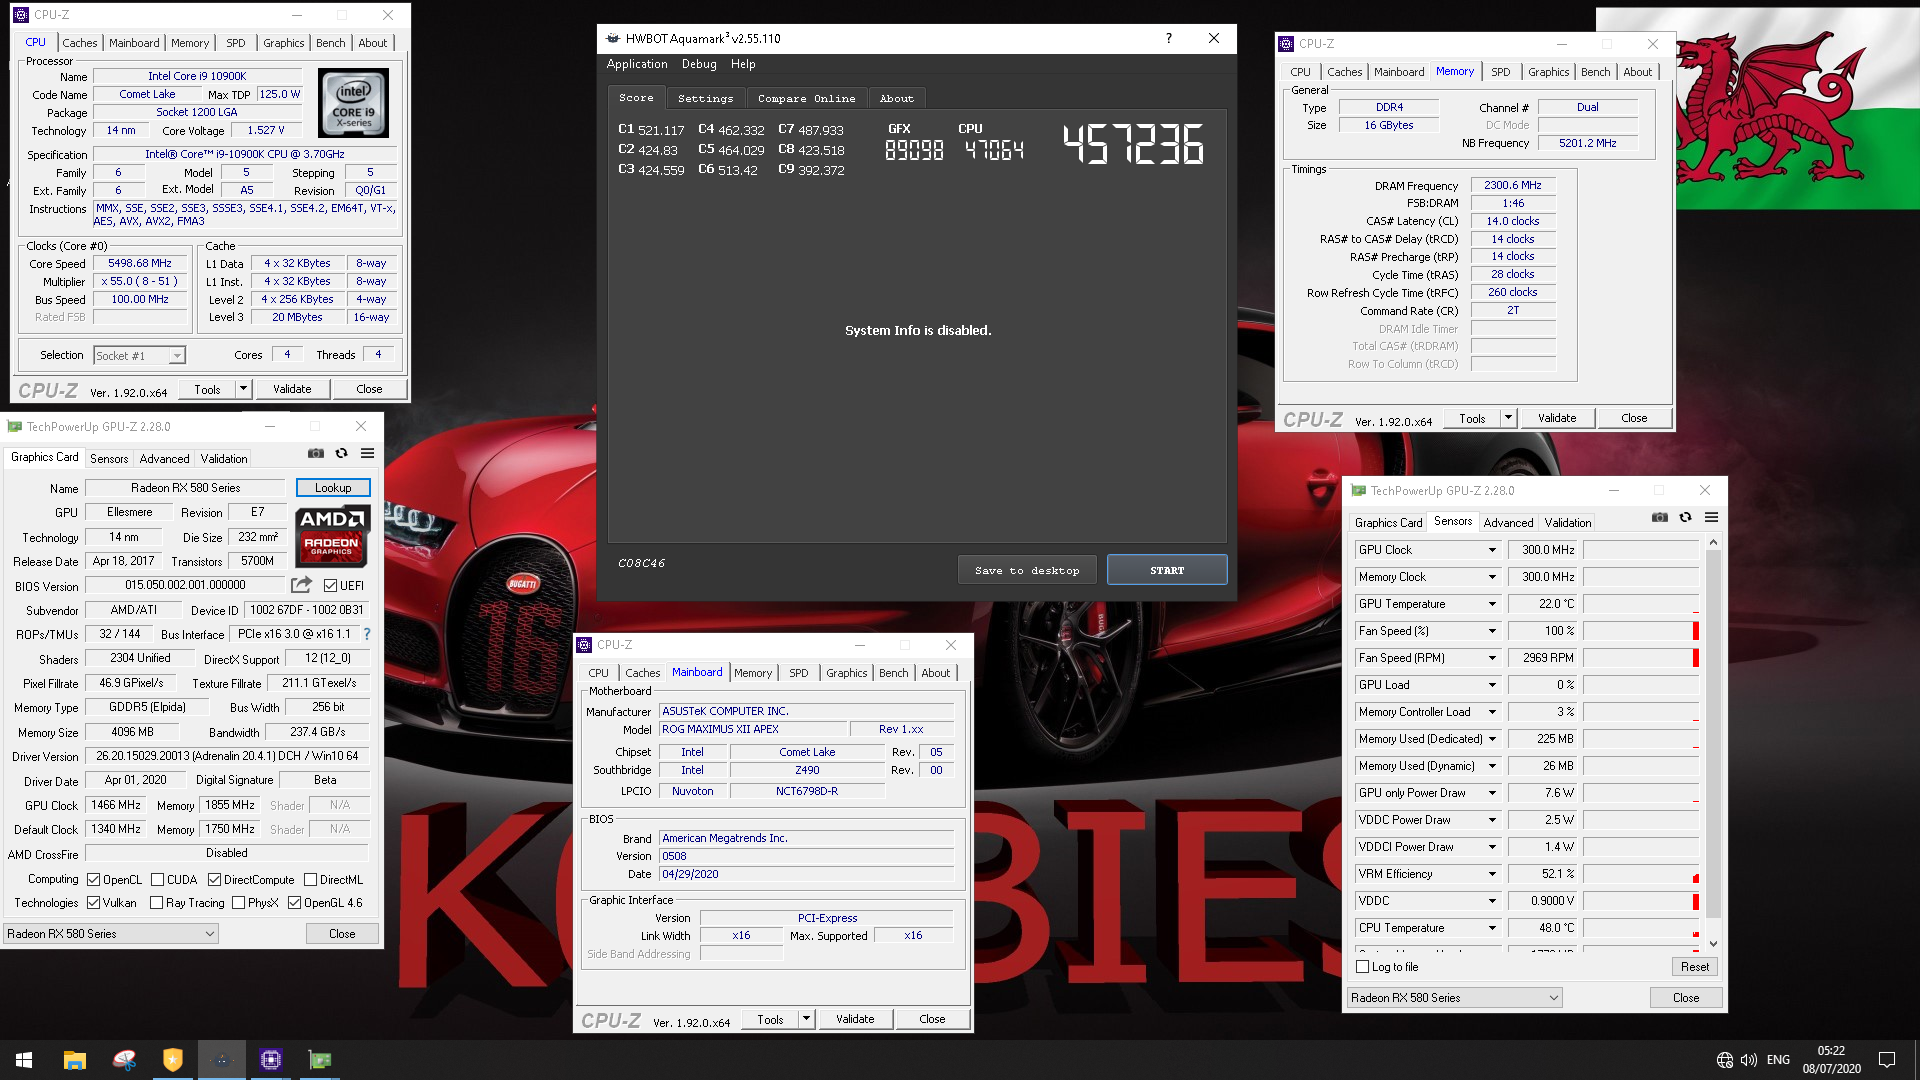
Task: Click Save to desktop in Aquamark
Action: pyautogui.click(x=1027, y=570)
